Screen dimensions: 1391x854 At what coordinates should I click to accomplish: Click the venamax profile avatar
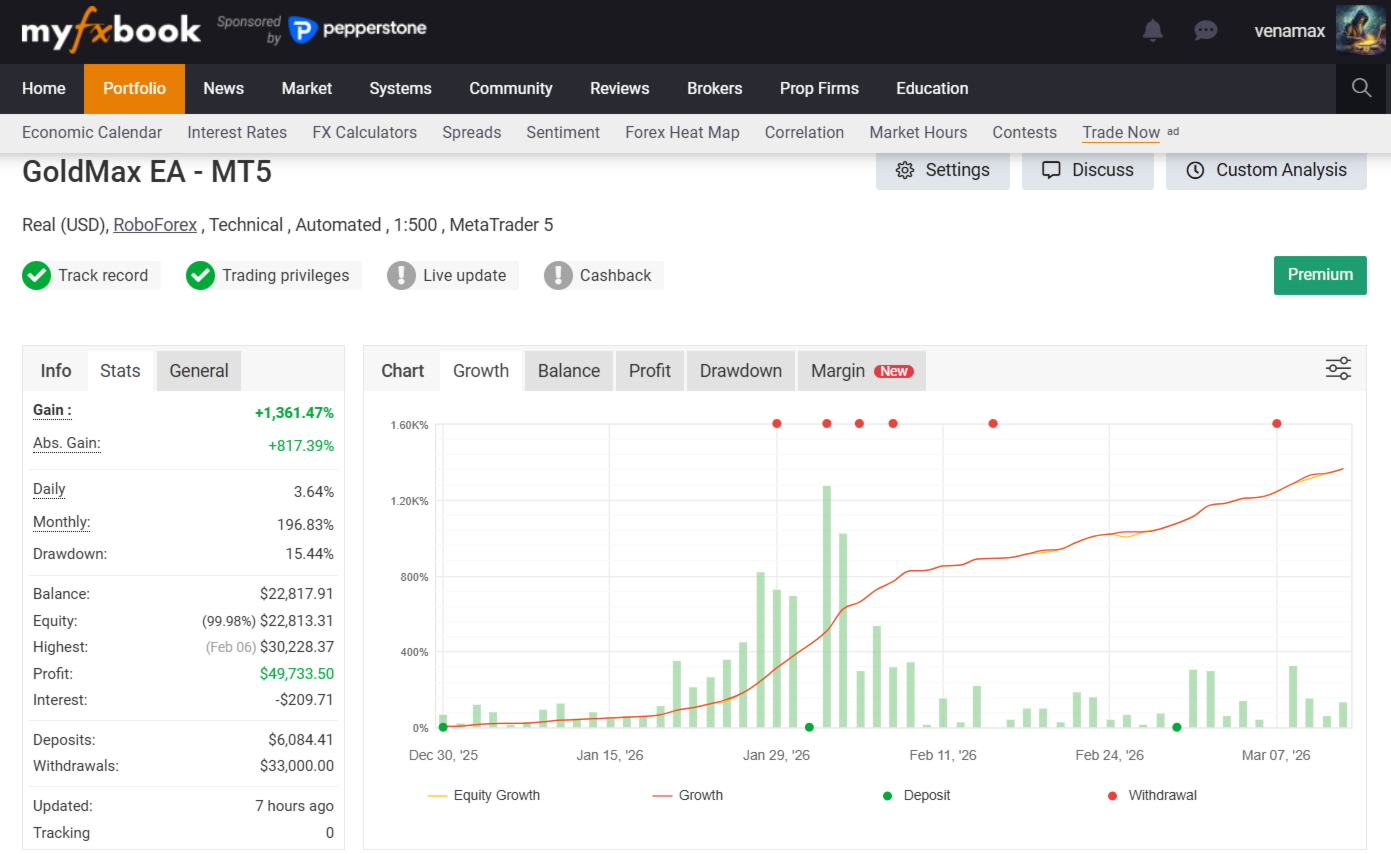coord(1360,30)
